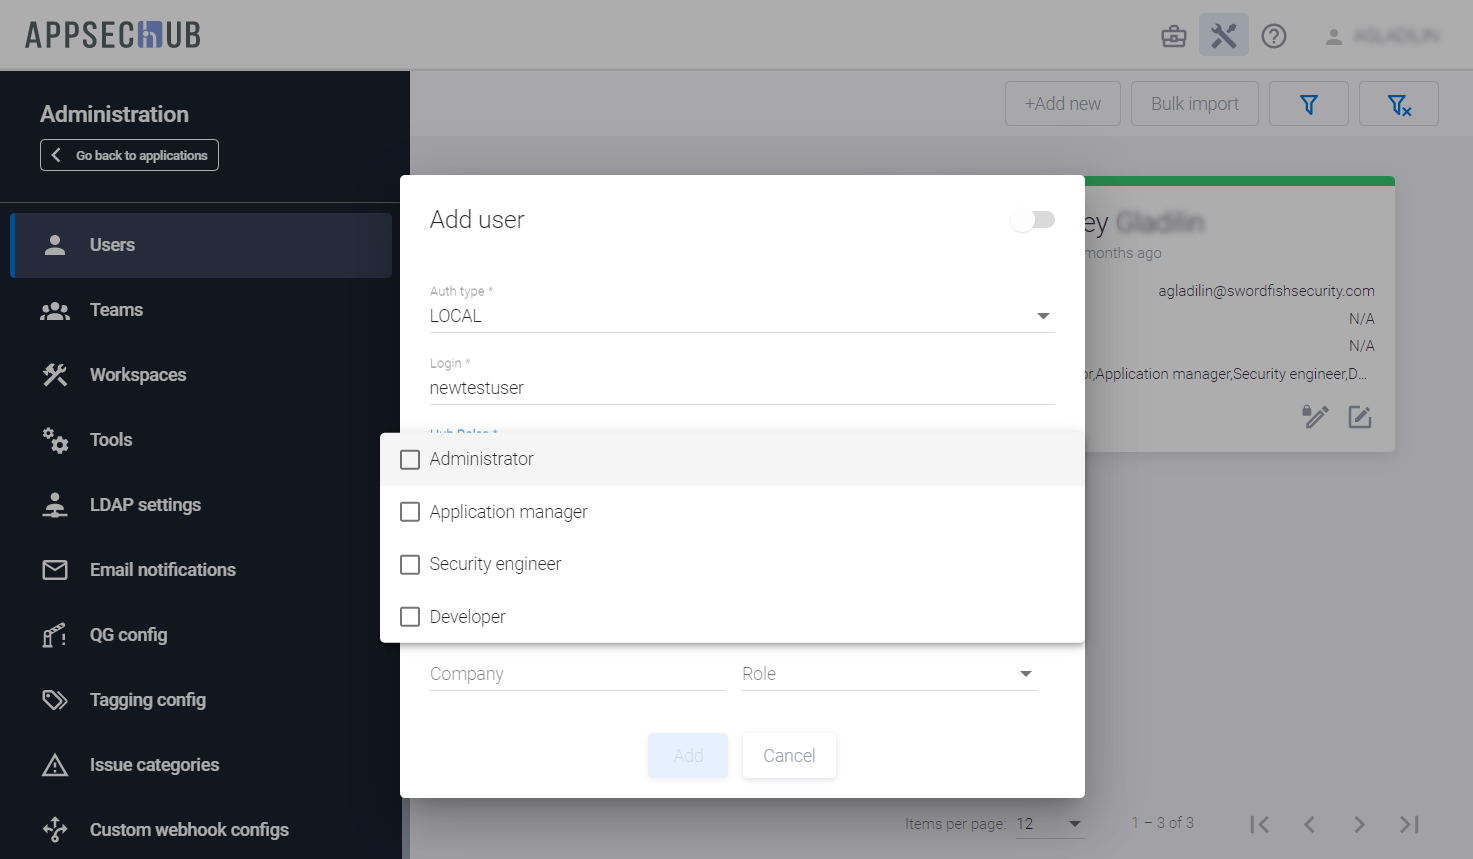This screenshot has height=859, width=1473.
Task: Open the help question mark icon
Action: (1273, 37)
